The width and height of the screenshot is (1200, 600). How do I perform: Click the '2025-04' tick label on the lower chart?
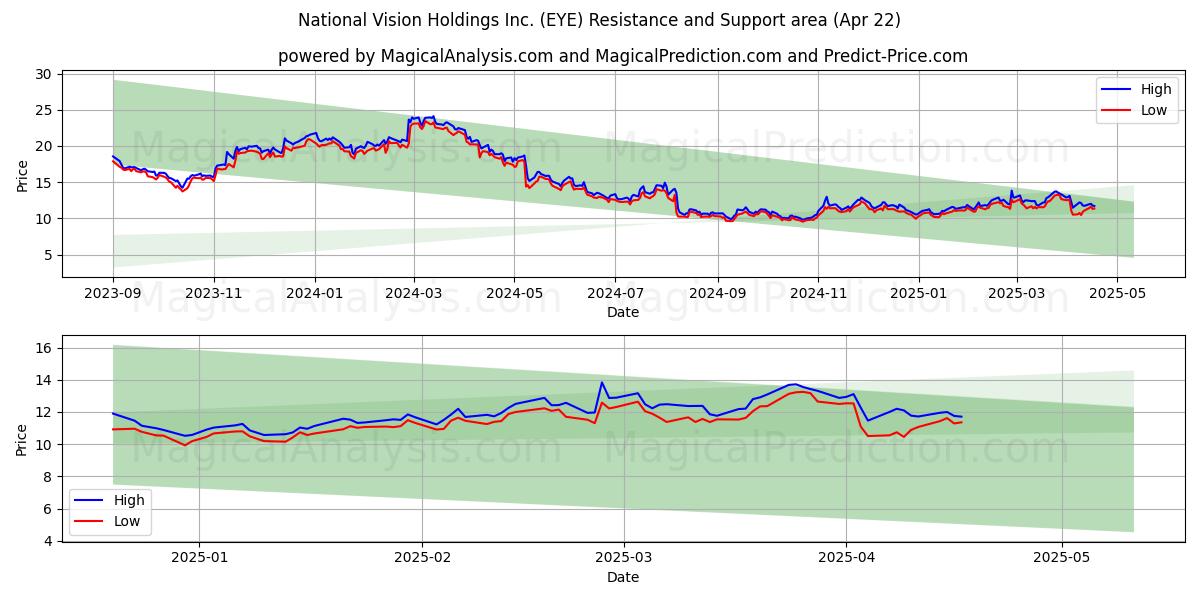click(x=847, y=558)
